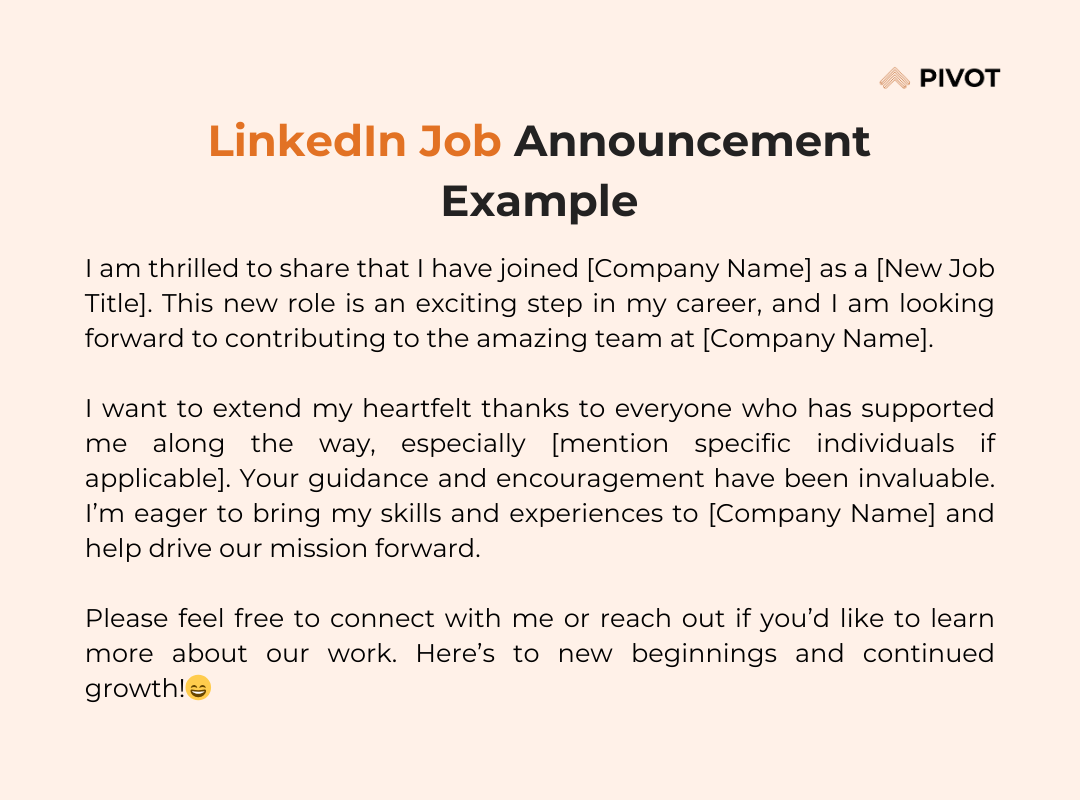Click the words 'new beginnings'
The image size is (1080, 800).
tap(667, 653)
